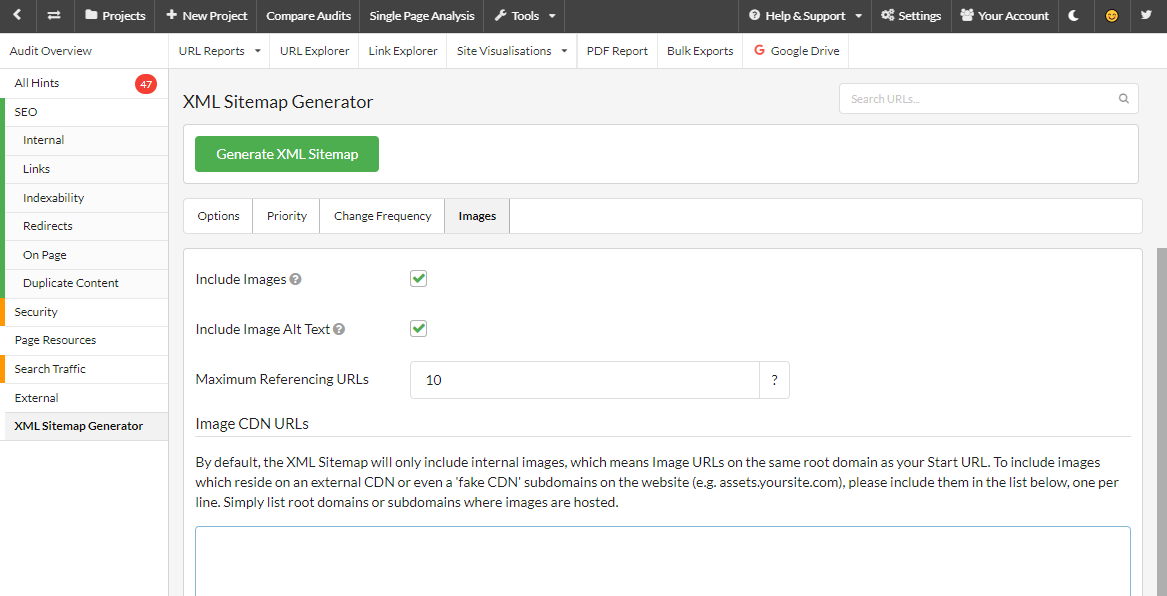1167x596 pixels.
Task: Open Duplicate Content sidebar item
Action: [86, 283]
